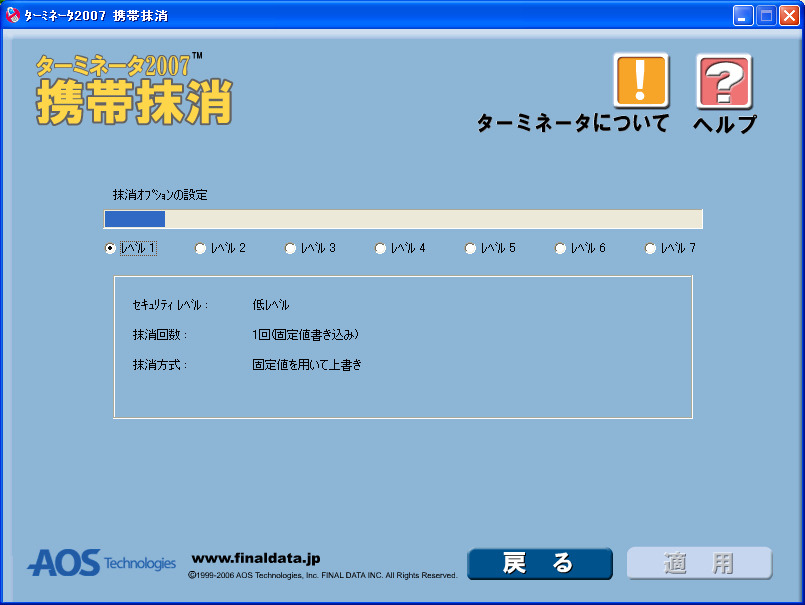Open the orange exclamation ターミネータについて icon
The width and height of the screenshot is (805, 605).
pos(641,81)
